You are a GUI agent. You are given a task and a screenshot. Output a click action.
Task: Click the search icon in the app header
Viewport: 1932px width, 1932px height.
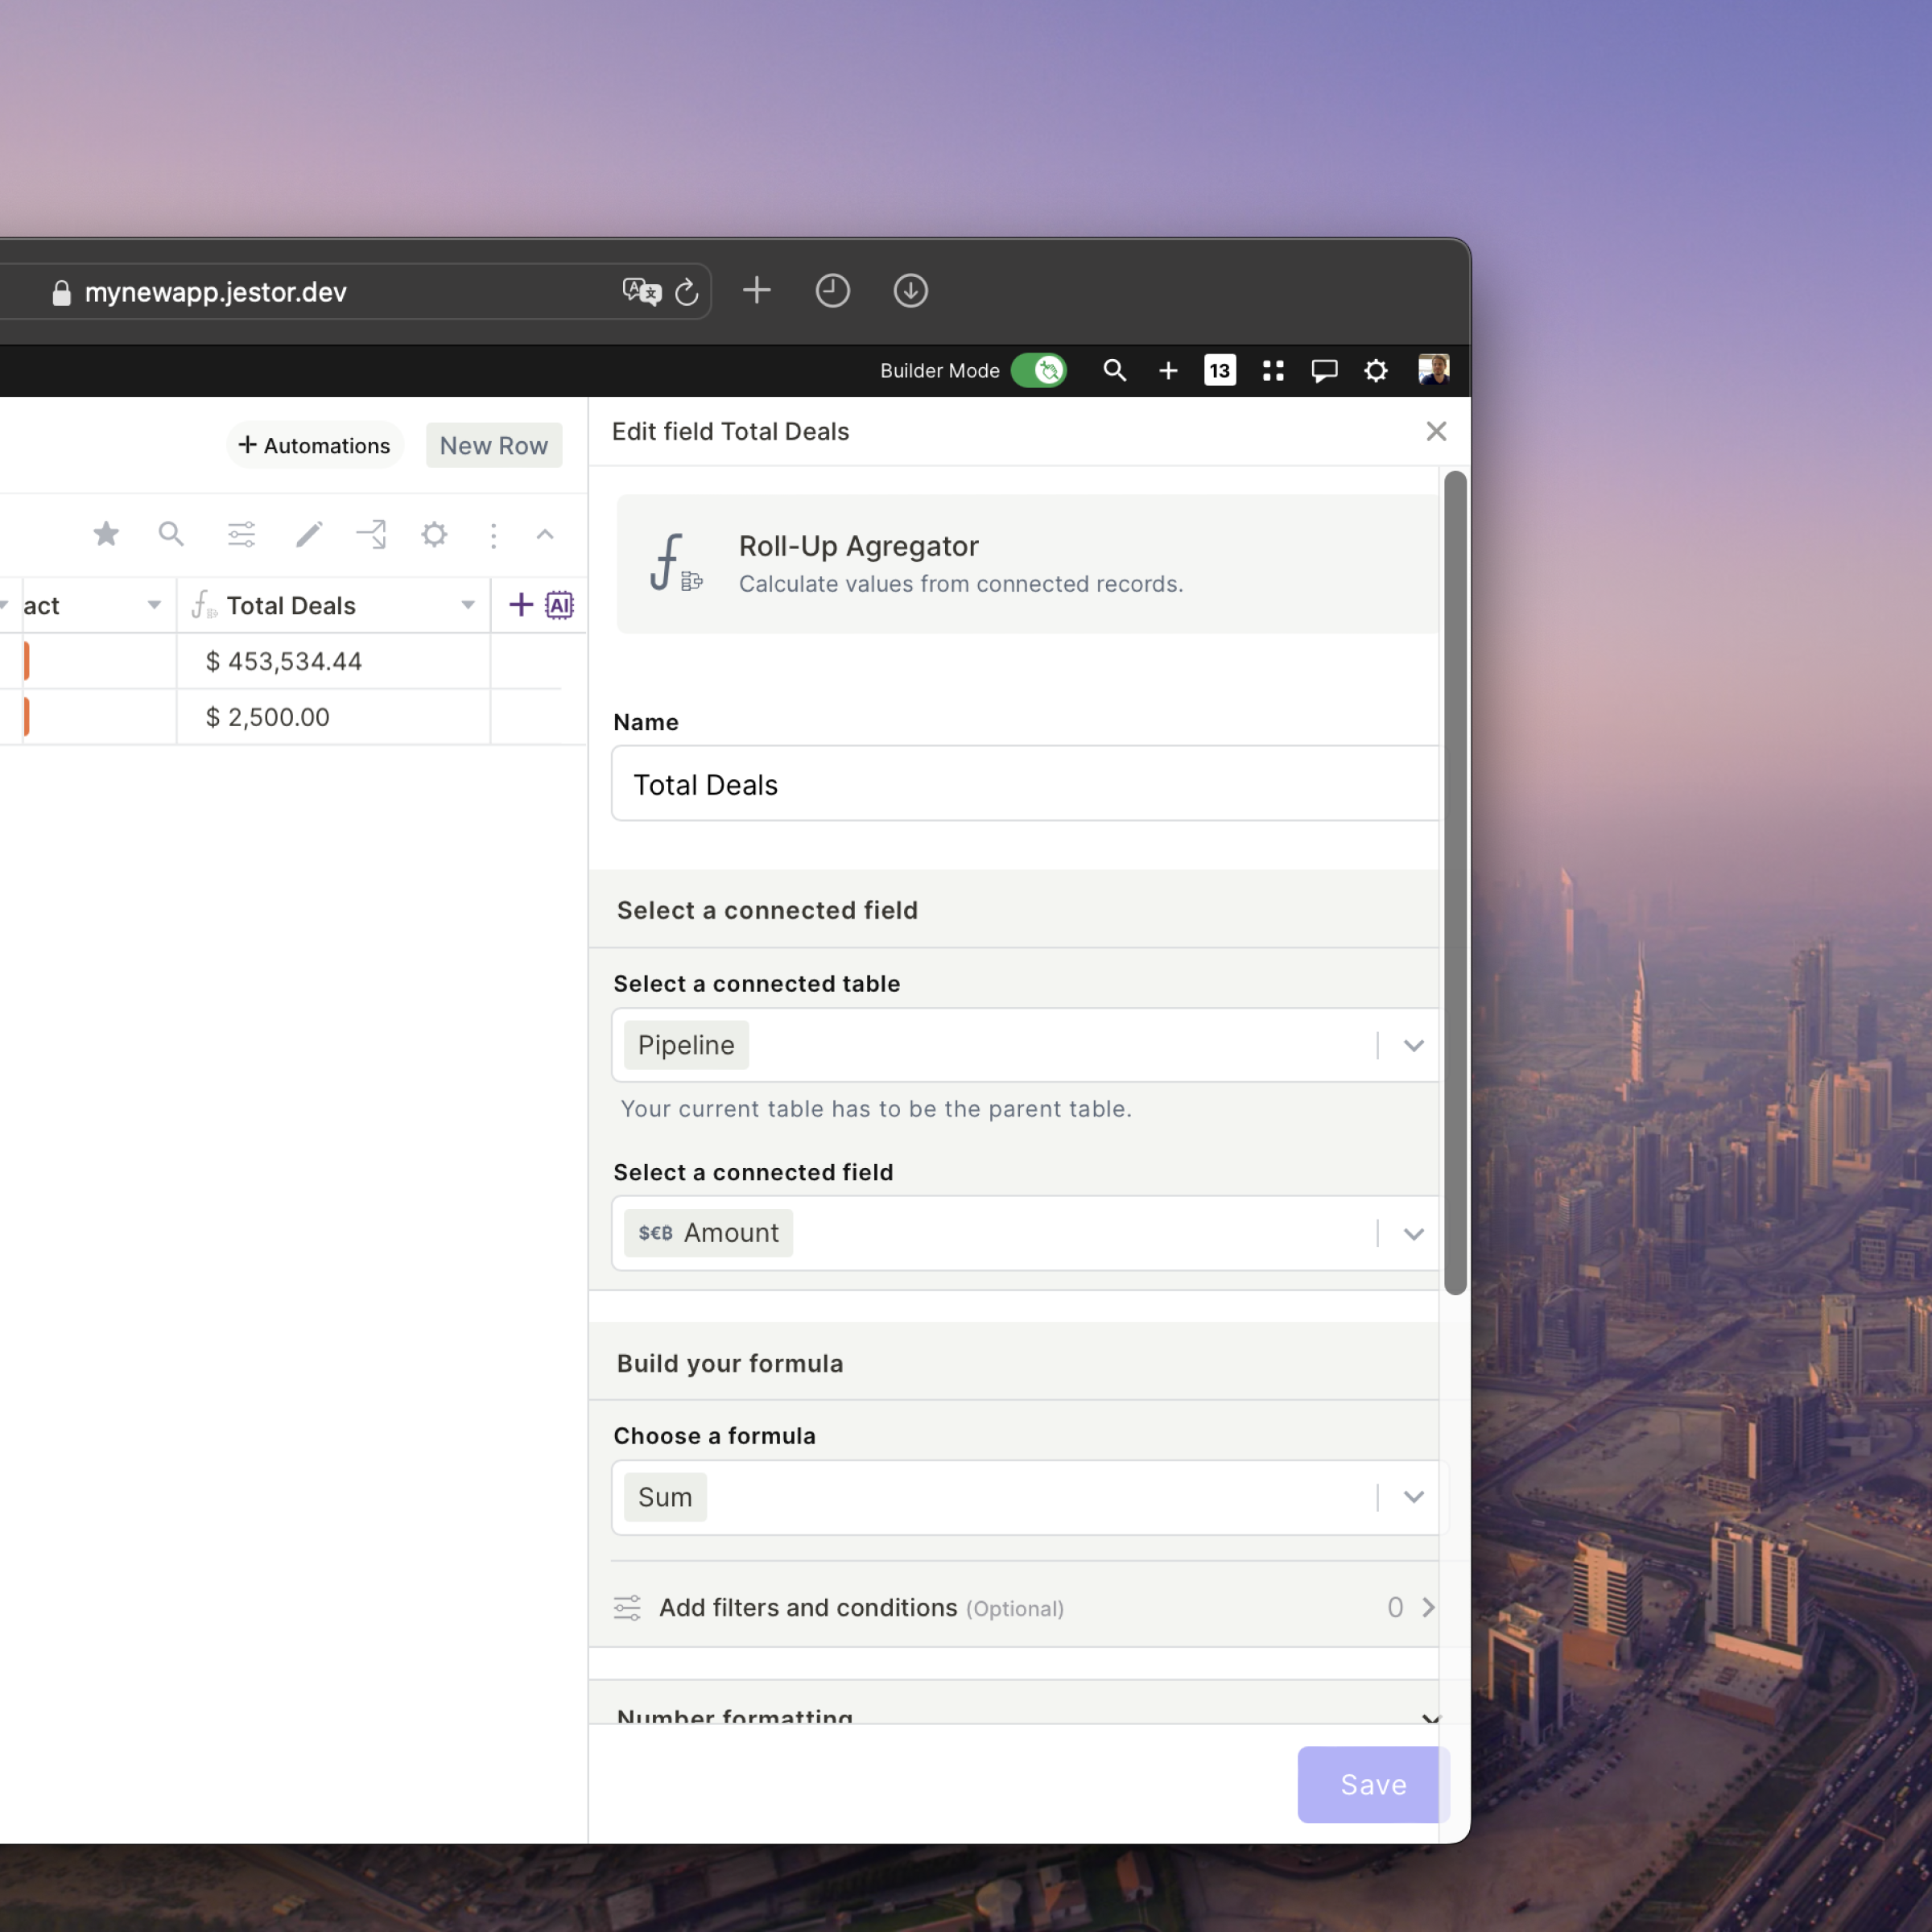[x=1114, y=370]
